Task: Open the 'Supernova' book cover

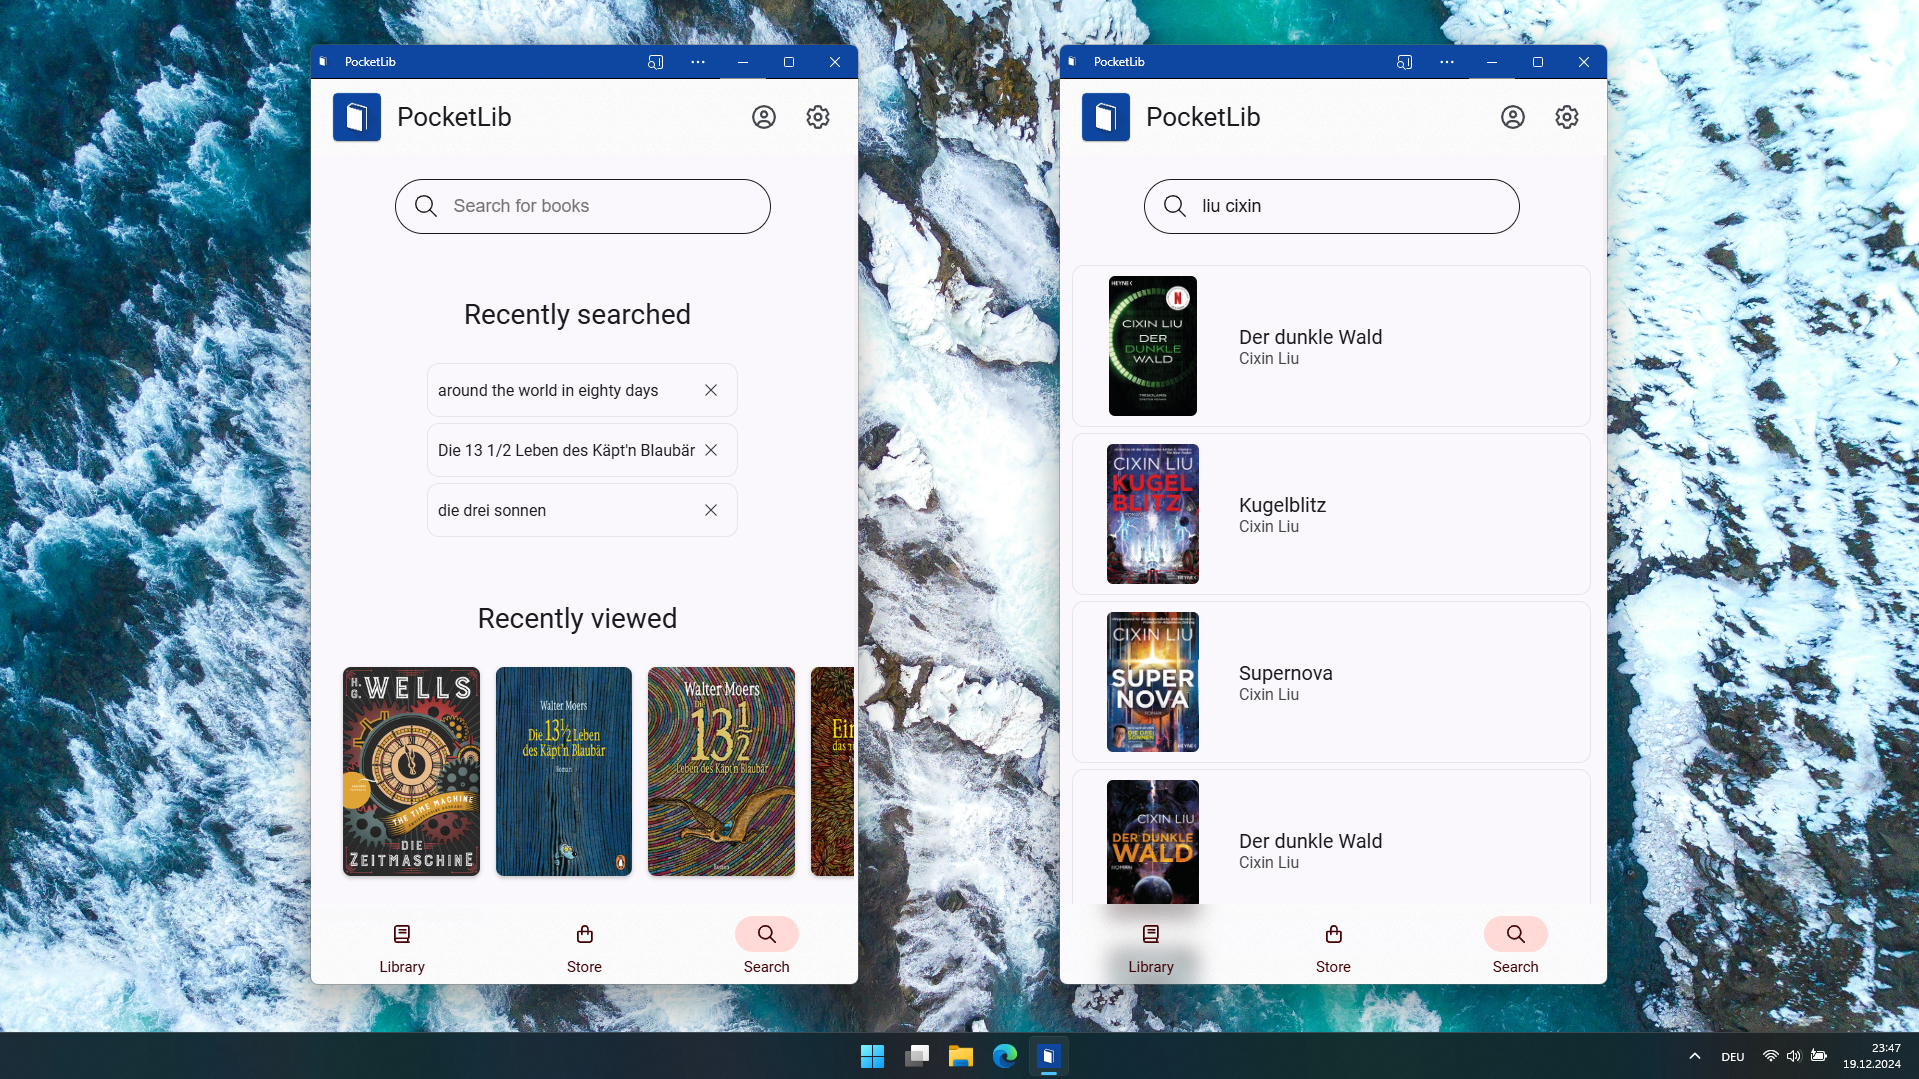Action: click(x=1153, y=682)
